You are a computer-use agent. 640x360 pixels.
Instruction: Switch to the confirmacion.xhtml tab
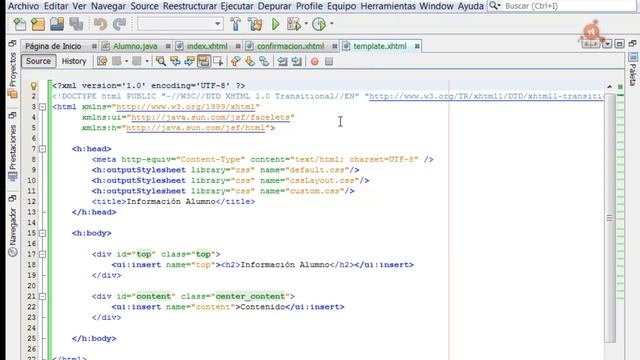point(290,46)
